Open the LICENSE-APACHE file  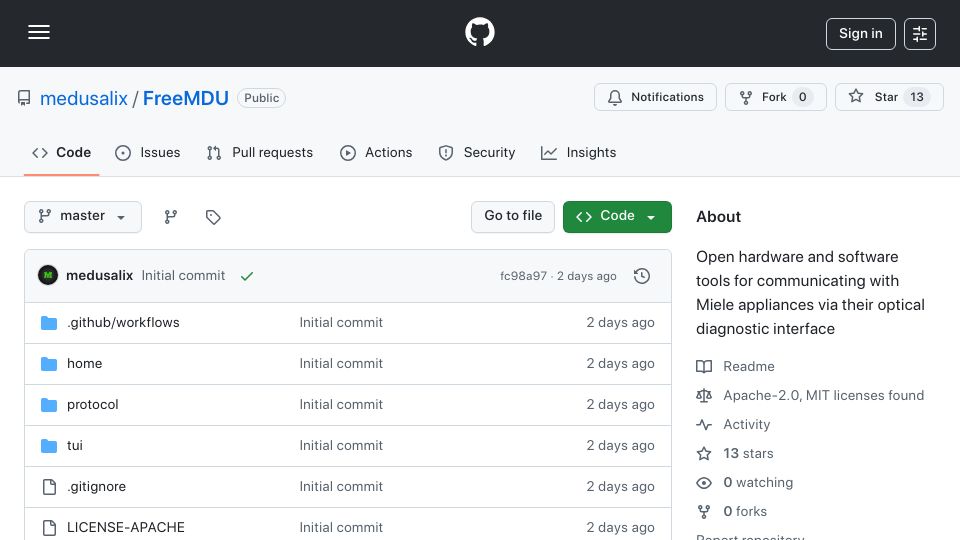point(126,528)
